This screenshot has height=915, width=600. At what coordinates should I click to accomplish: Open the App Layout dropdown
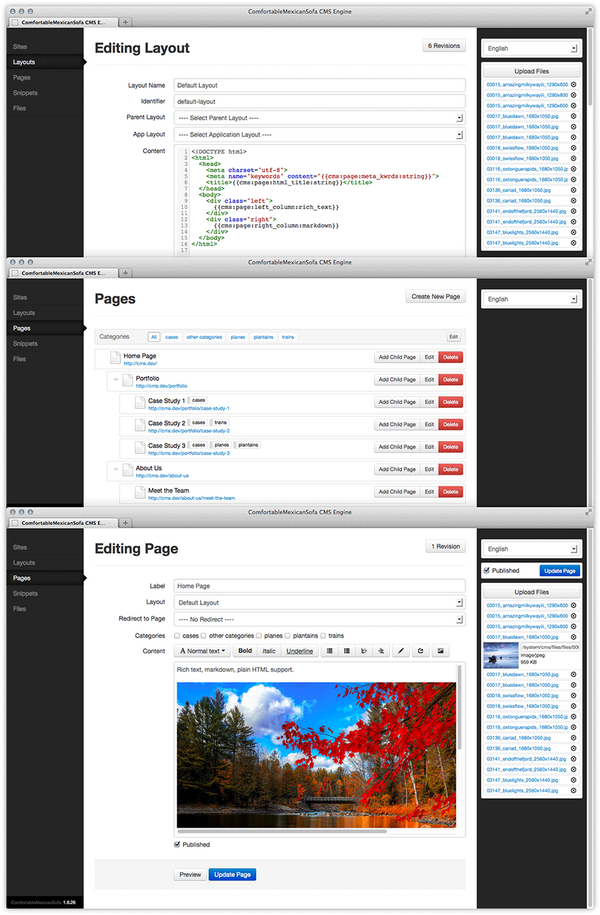(319, 134)
